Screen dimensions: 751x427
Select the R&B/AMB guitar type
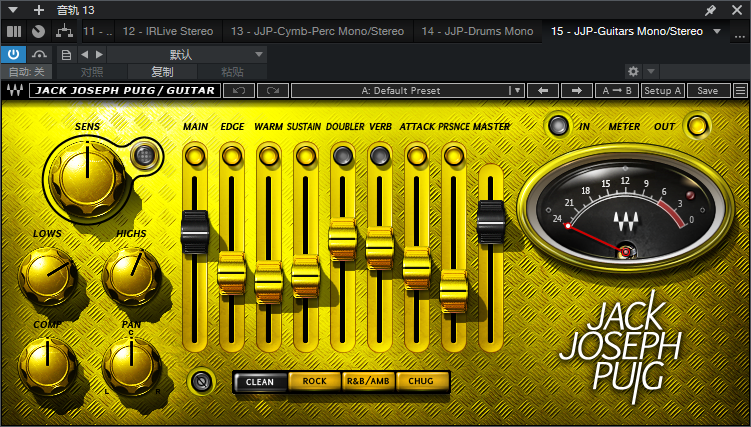(368, 382)
